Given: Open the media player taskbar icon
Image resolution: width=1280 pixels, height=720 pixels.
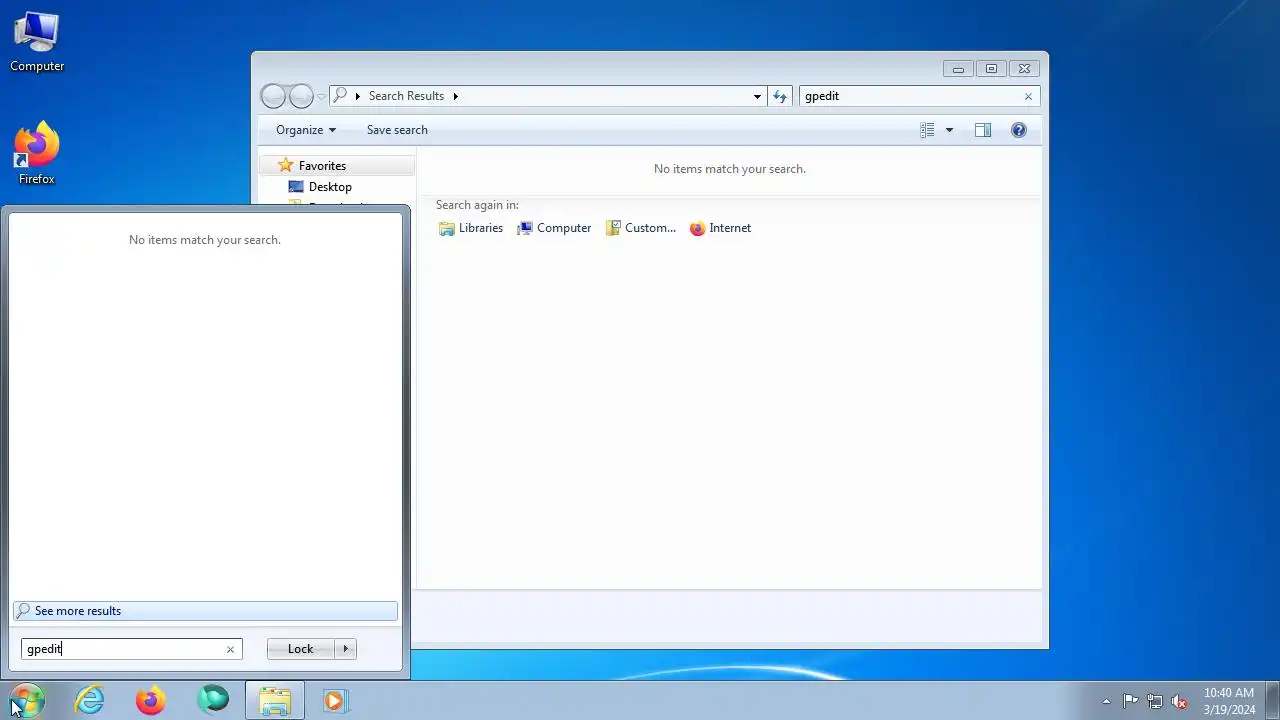Looking at the screenshot, I should (x=335, y=700).
